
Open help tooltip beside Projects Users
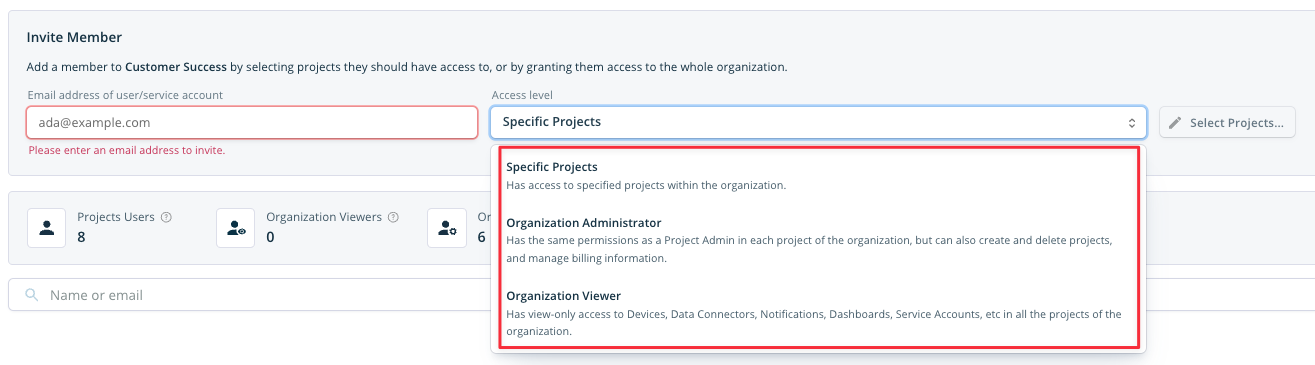[x=166, y=217]
